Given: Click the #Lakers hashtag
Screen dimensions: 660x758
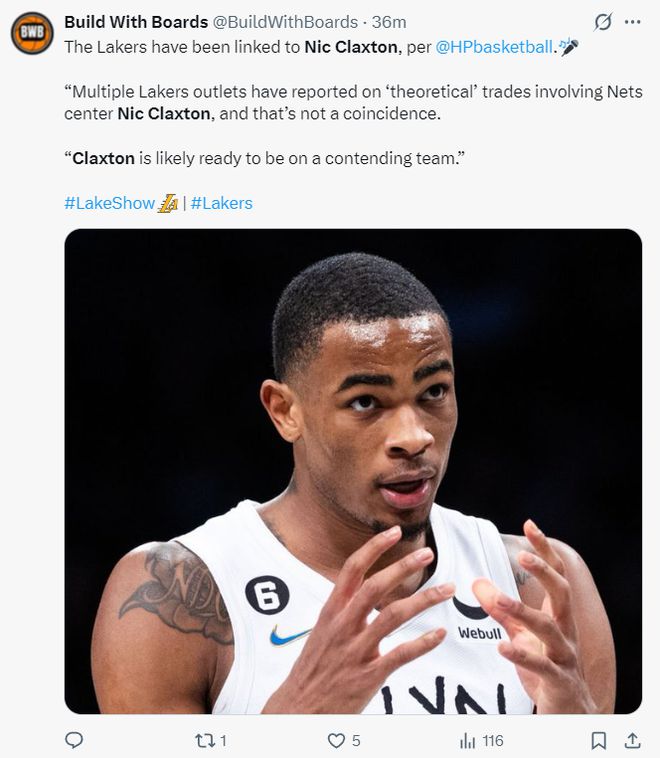Looking at the screenshot, I should (222, 203).
